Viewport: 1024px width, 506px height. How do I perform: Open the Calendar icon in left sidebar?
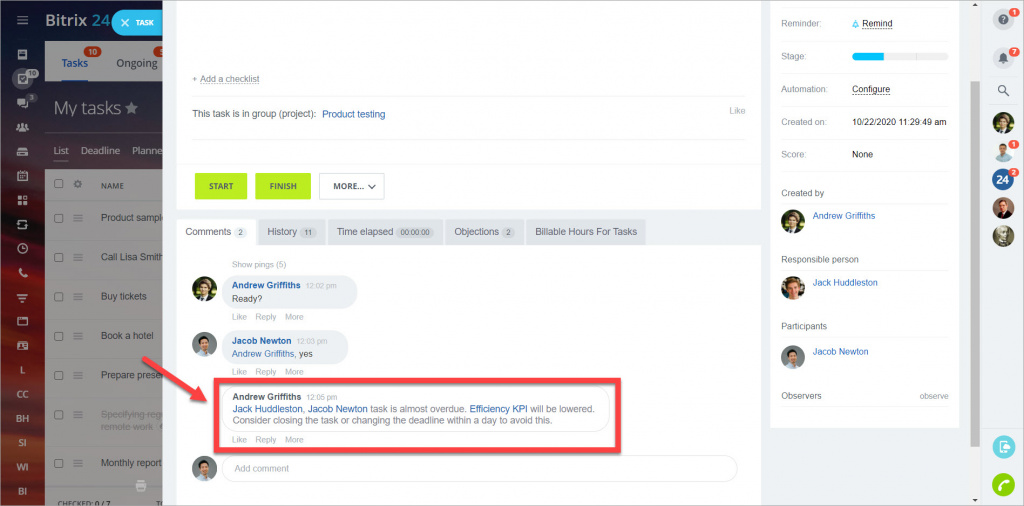[22, 175]
